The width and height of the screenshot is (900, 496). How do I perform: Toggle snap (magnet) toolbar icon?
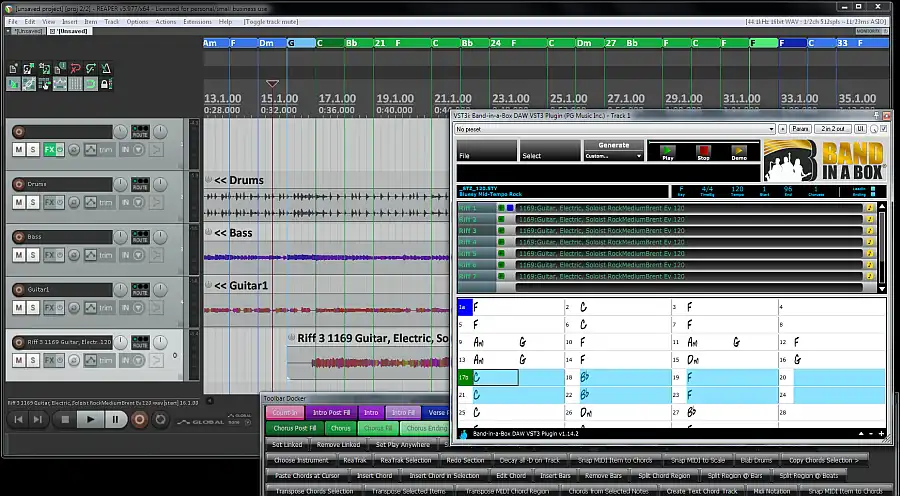click(x=91, y=84)
